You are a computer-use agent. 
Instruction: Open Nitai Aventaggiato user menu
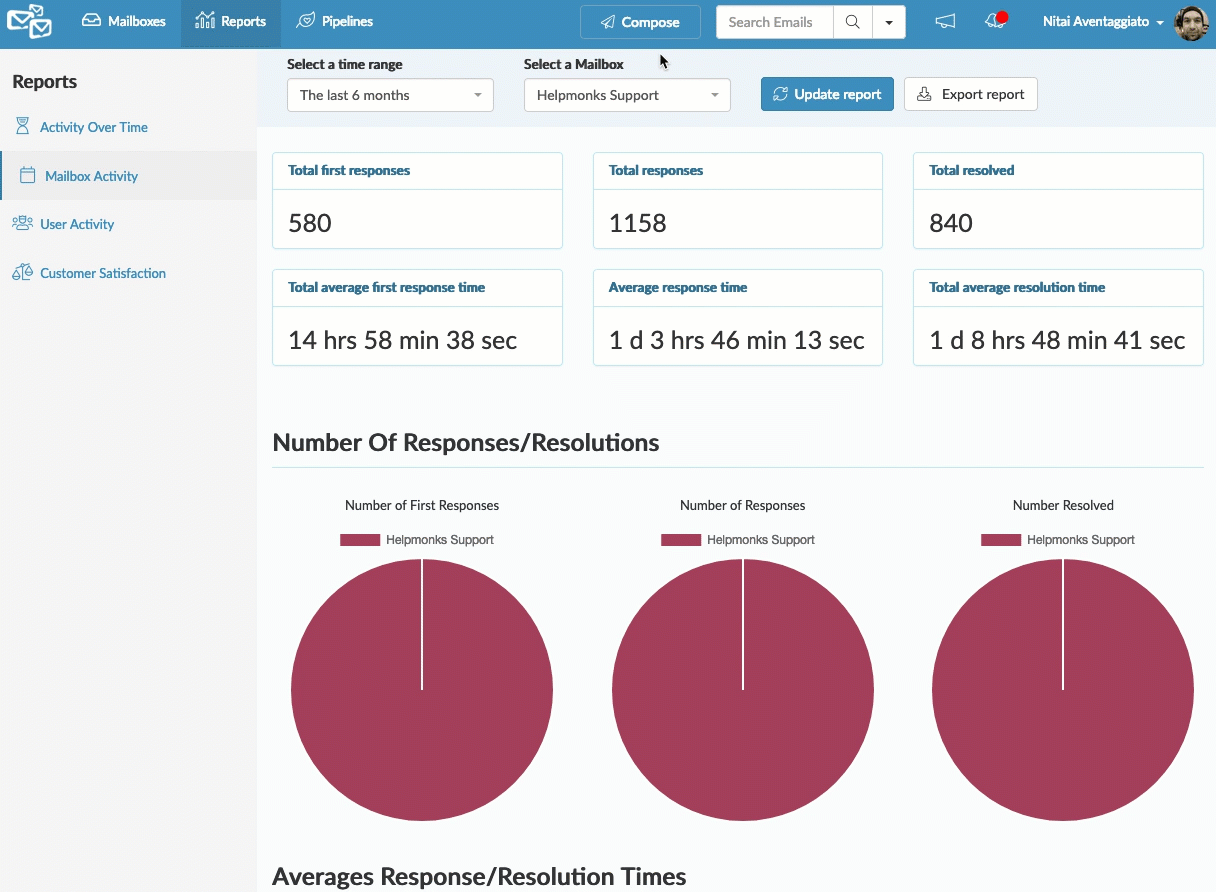tap(1103, 21)
